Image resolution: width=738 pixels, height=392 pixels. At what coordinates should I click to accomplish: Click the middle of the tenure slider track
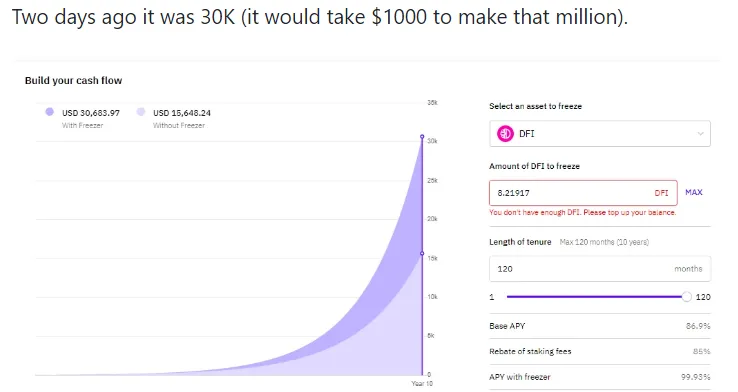point(594,297)
